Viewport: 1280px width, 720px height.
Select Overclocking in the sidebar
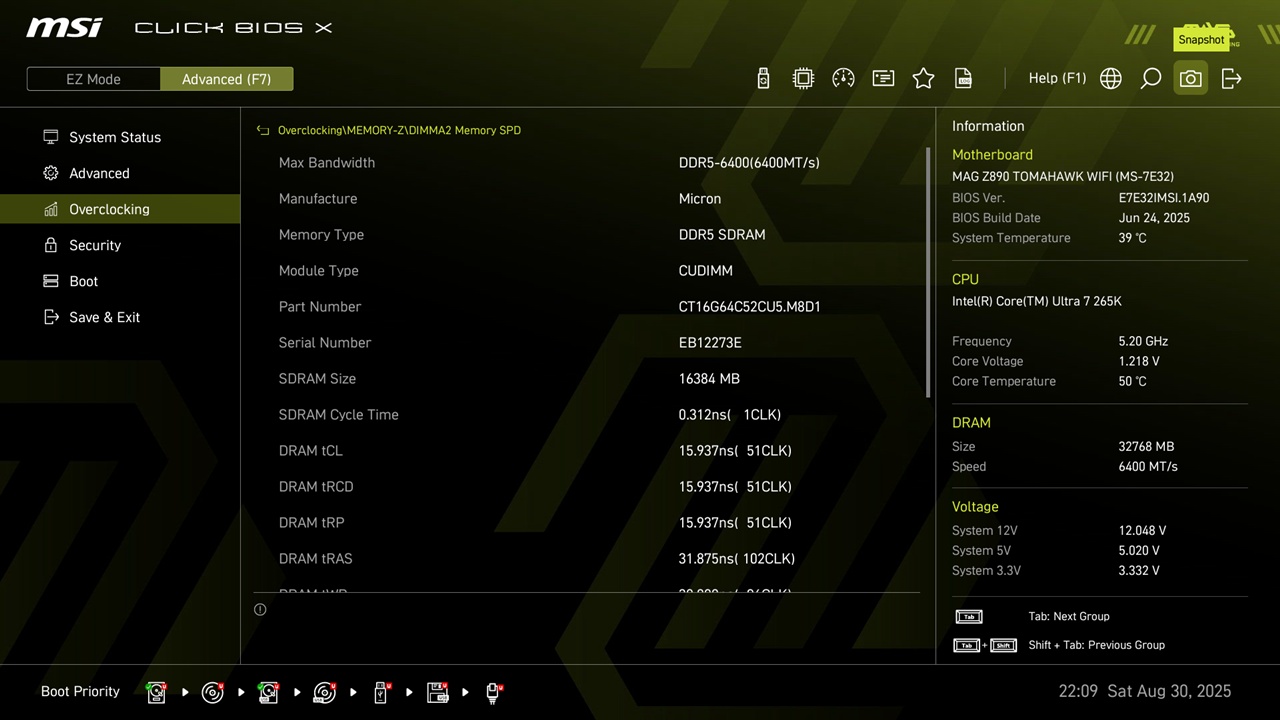pyautogui.click(x=120, y=209)
